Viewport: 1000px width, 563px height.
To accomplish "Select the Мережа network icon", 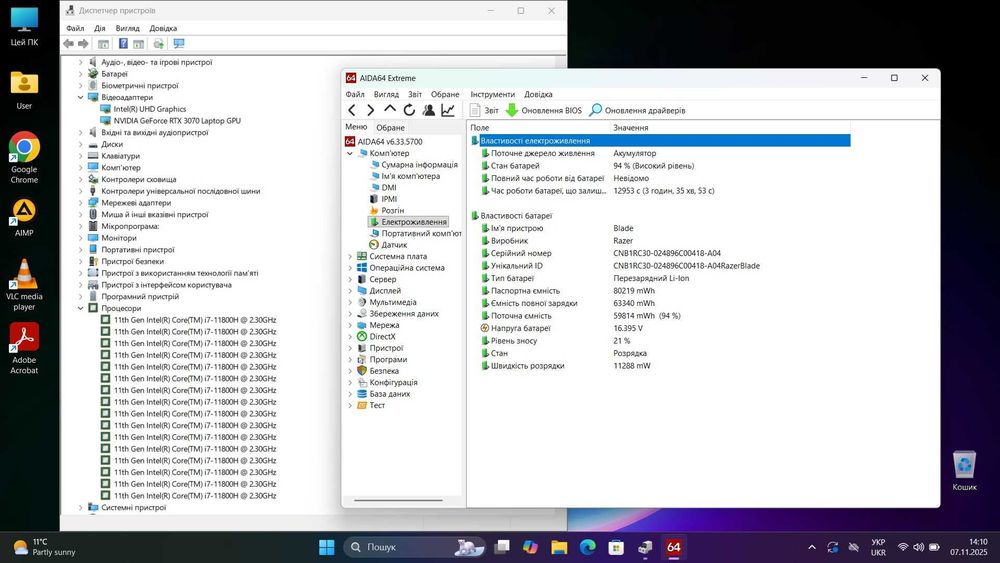I will [362, 325].
